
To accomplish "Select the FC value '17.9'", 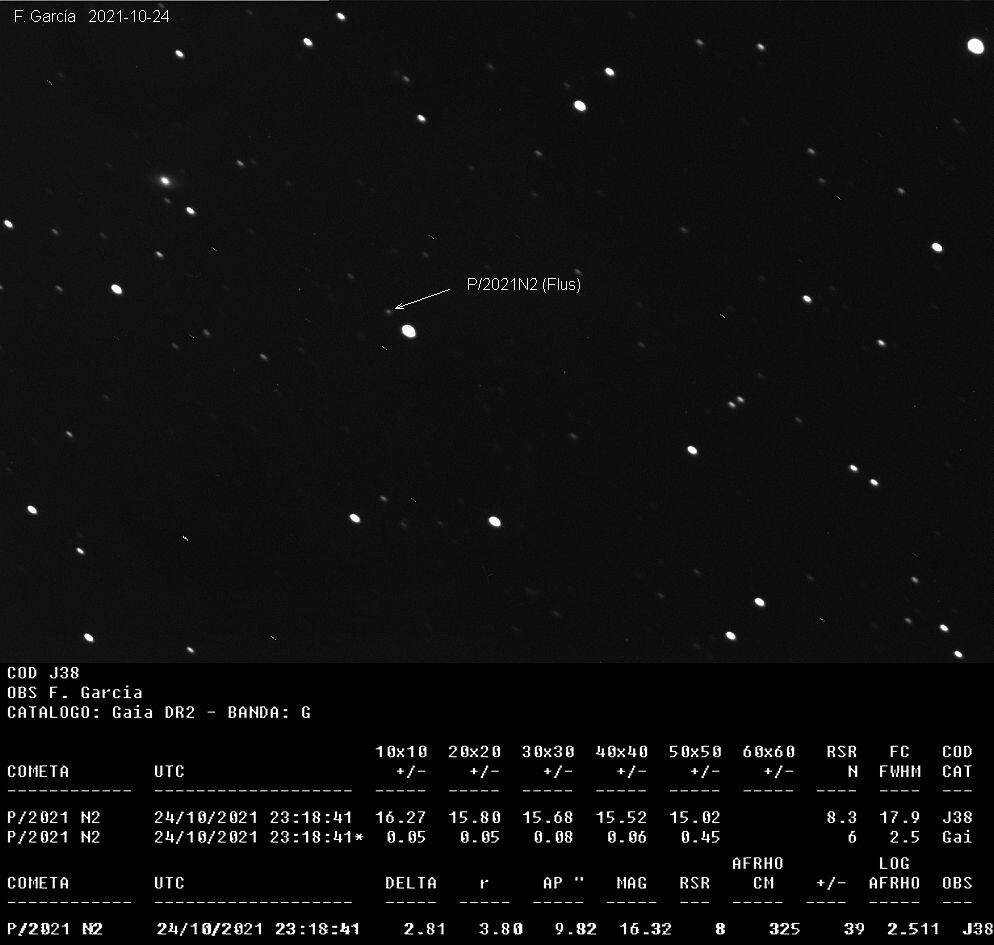I will [900, 818].
